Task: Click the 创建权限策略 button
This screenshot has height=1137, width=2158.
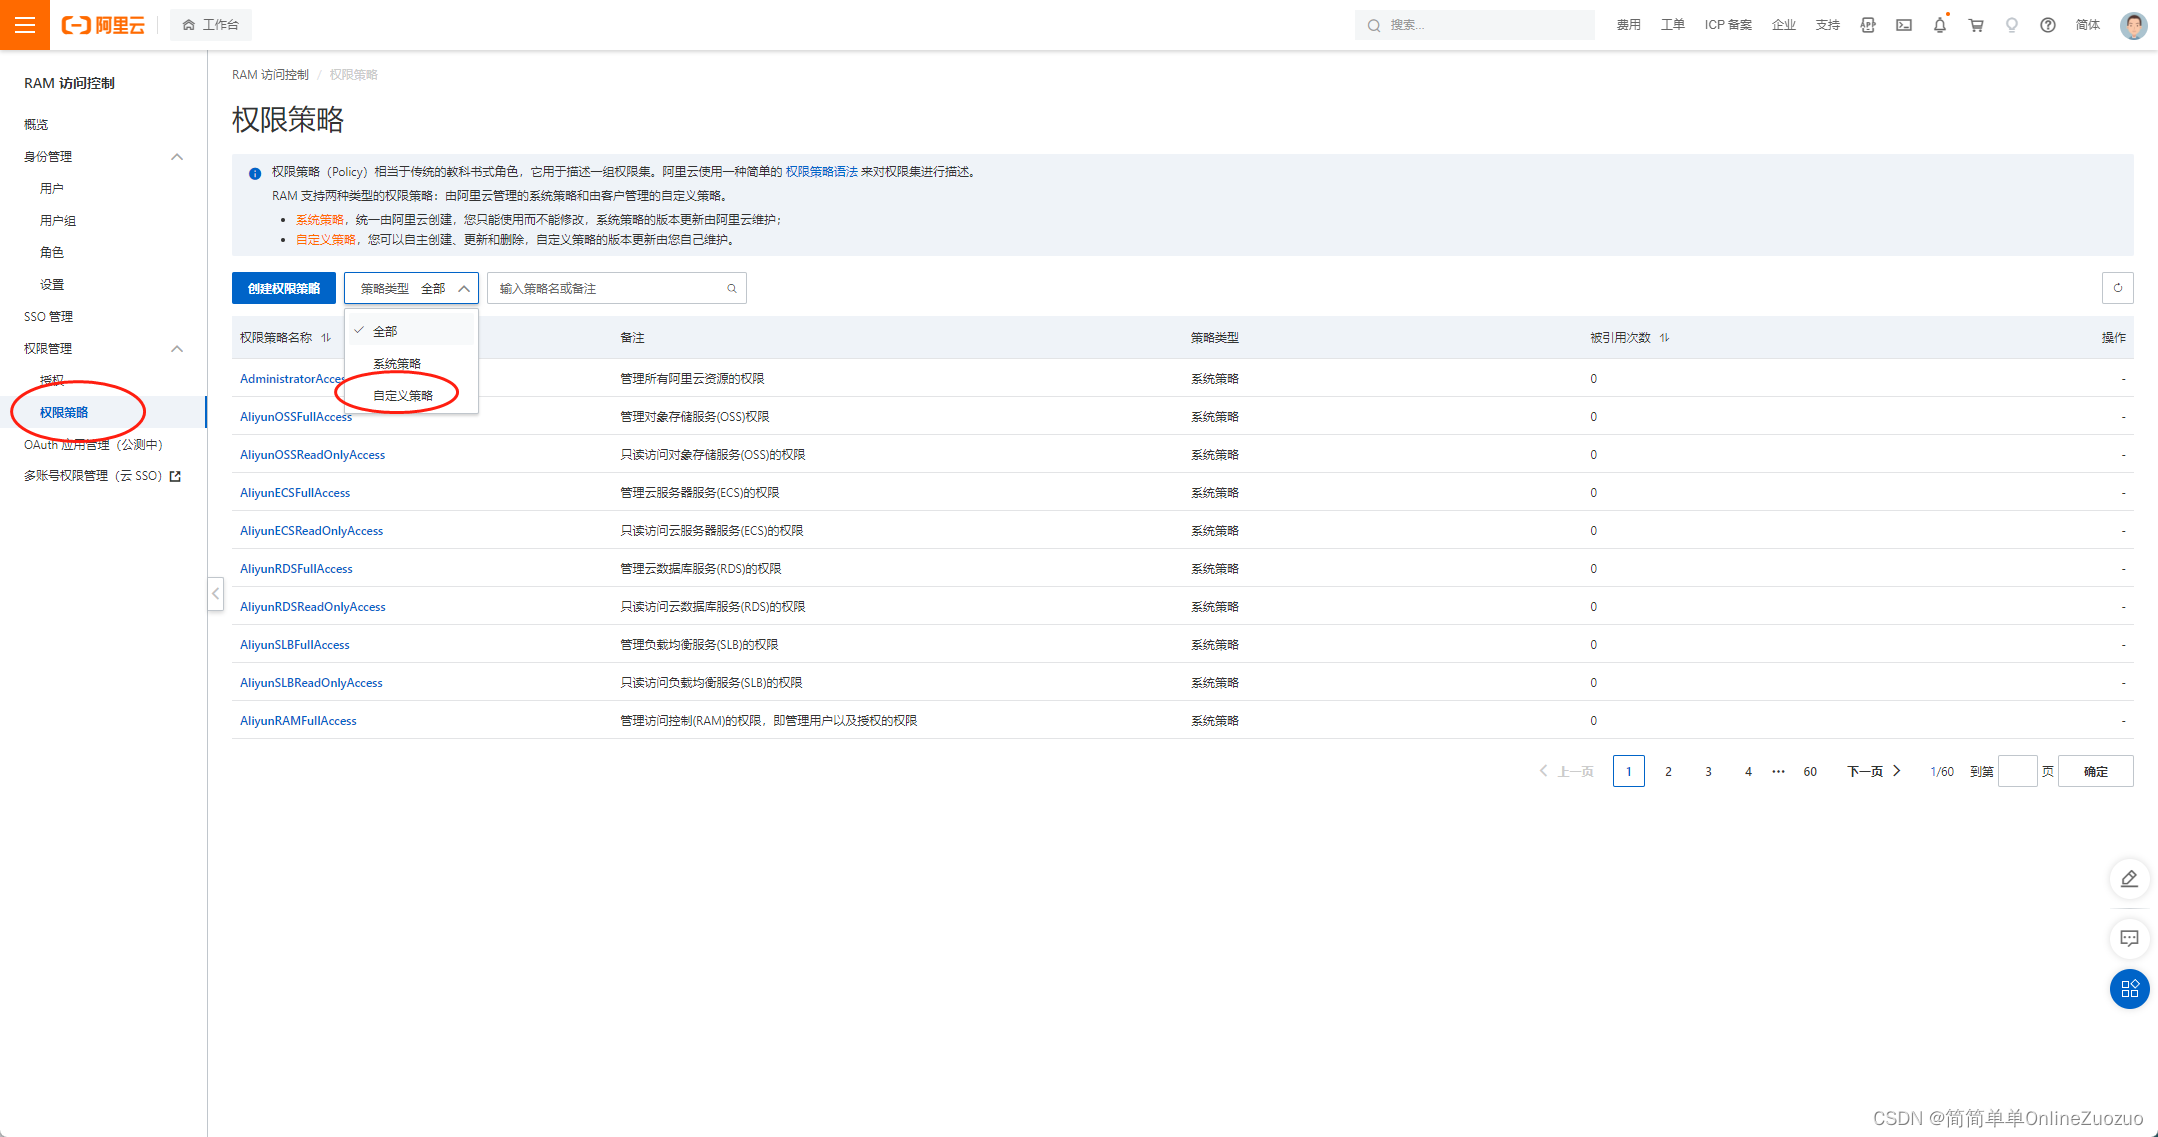Action: pos(284,288)
